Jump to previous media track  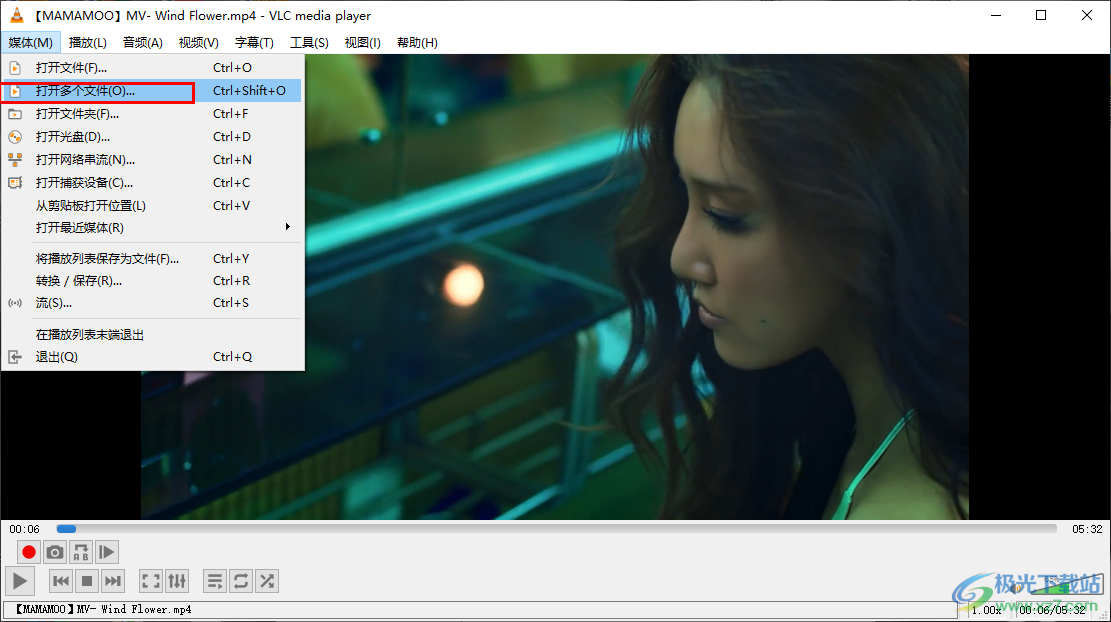click(61, 582)
